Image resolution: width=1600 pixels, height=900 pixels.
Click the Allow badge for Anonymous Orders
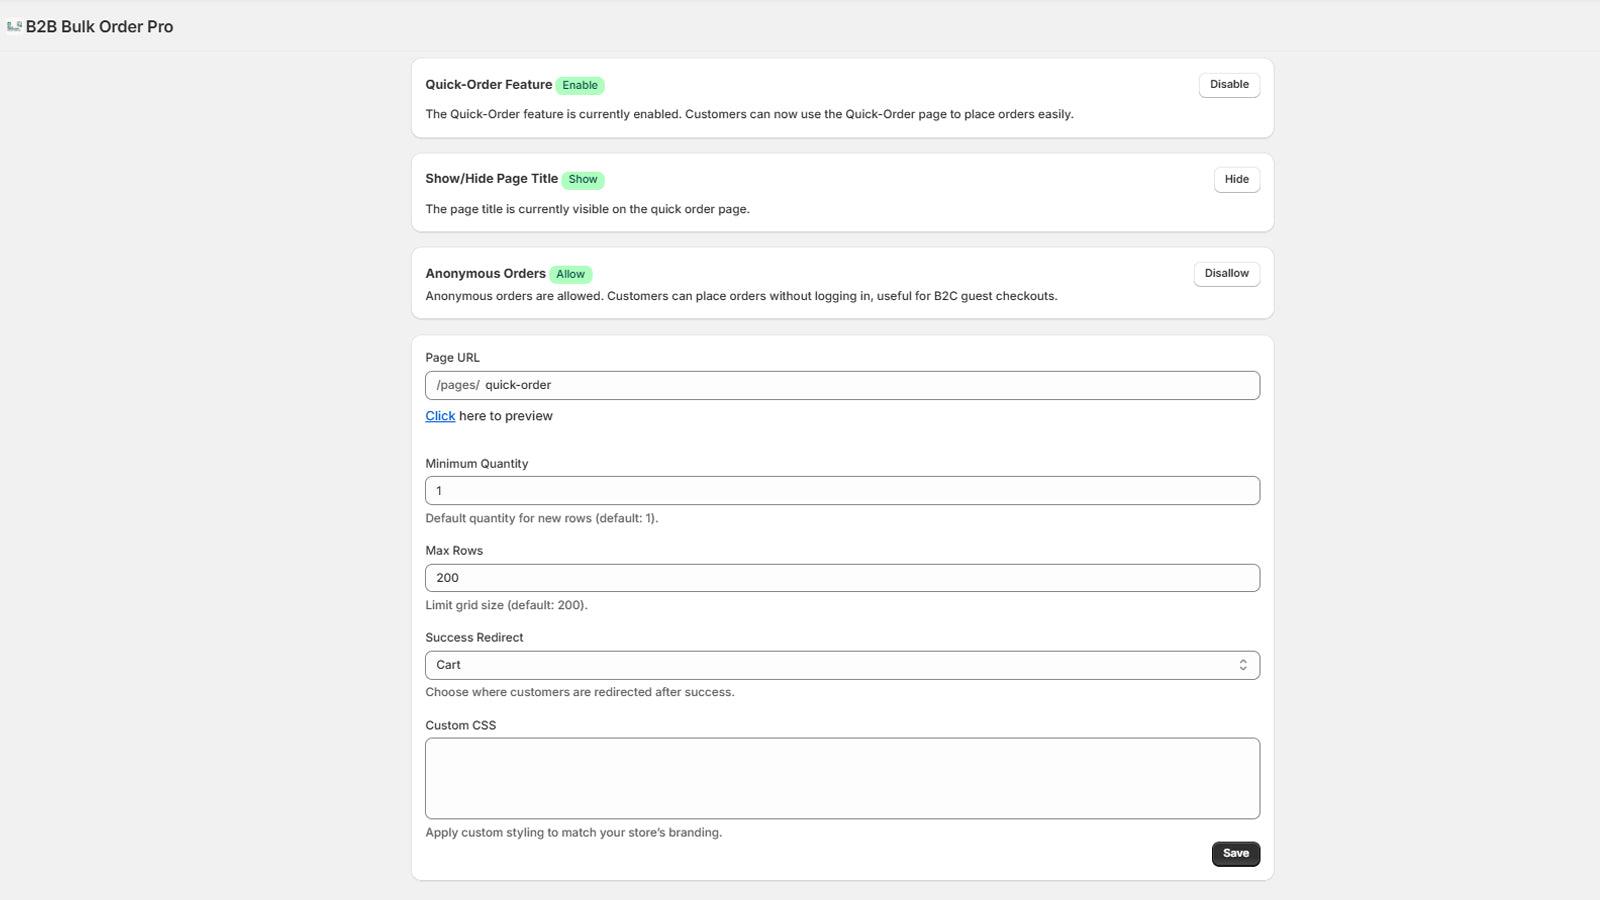570,273
